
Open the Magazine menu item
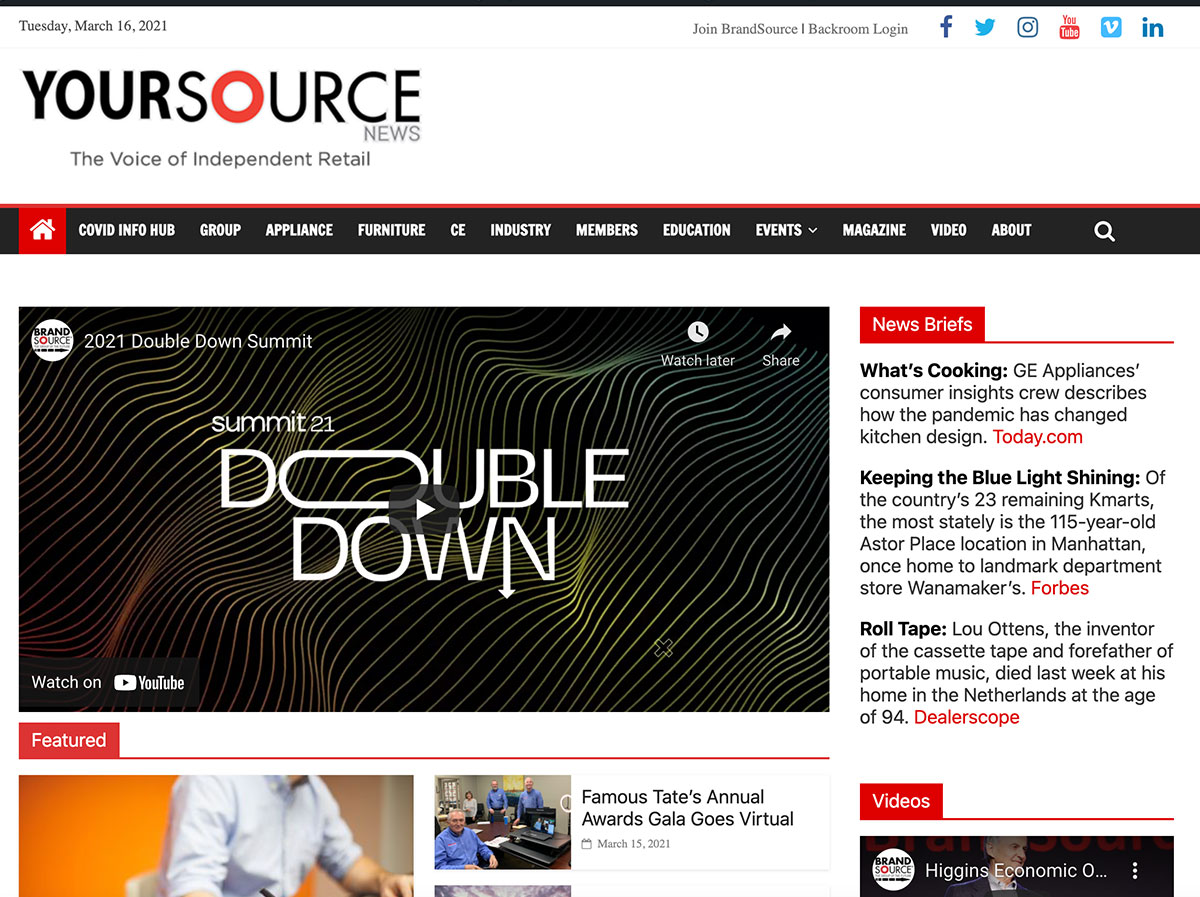point(874,230)
